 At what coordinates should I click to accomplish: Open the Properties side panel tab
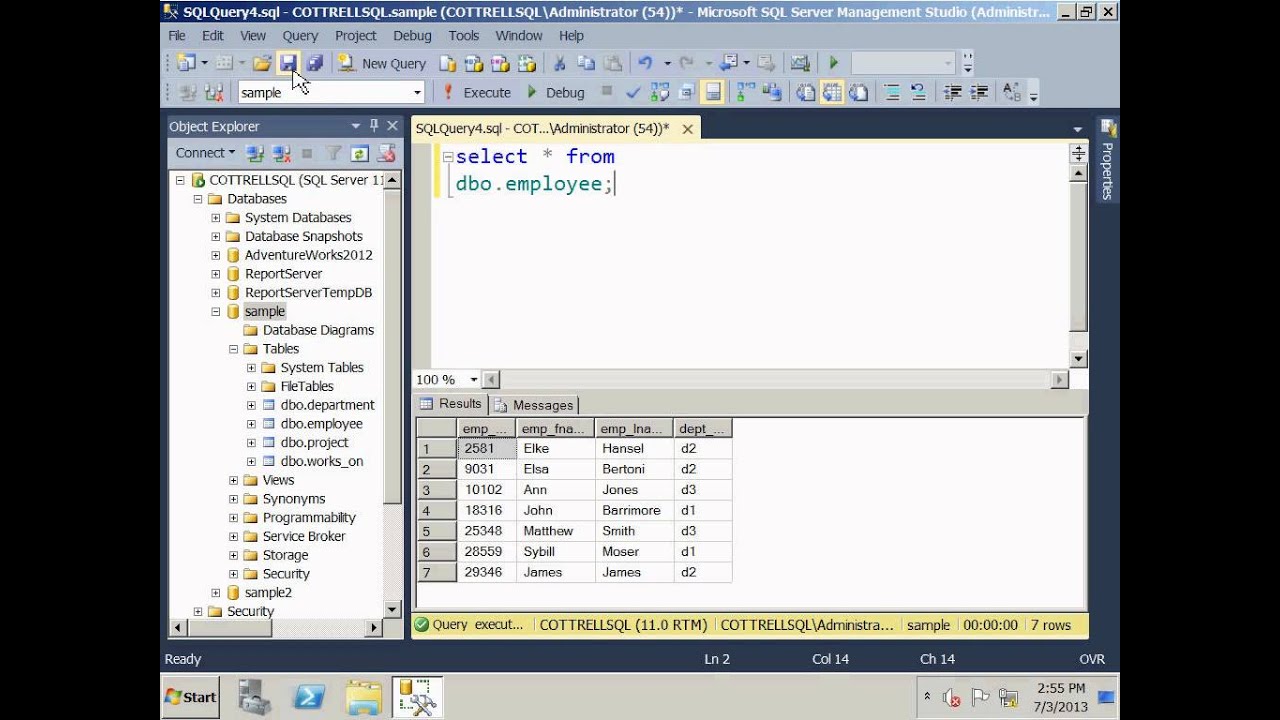(x=1107, y=160)
